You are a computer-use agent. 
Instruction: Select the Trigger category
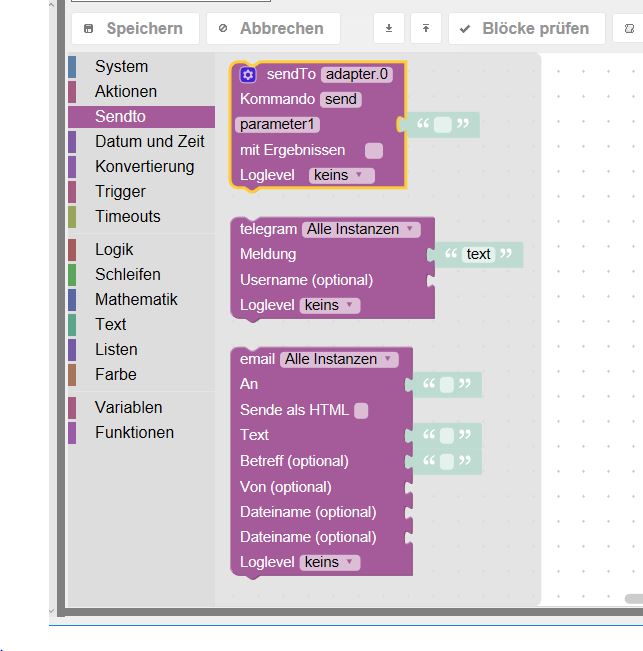120,191
